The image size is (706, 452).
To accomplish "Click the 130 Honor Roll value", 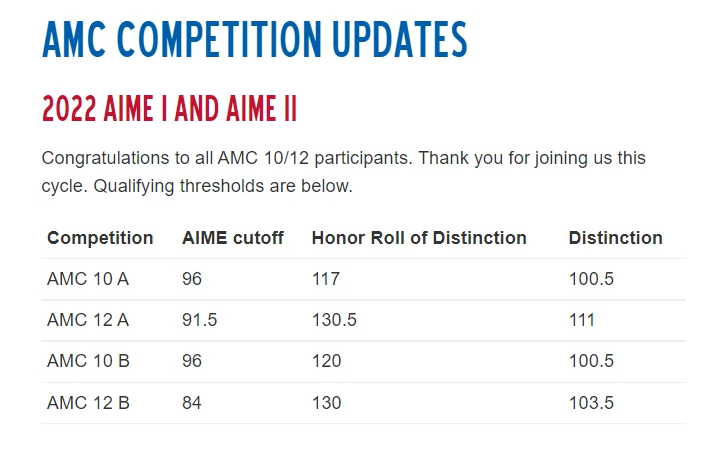I will (327, 403).
